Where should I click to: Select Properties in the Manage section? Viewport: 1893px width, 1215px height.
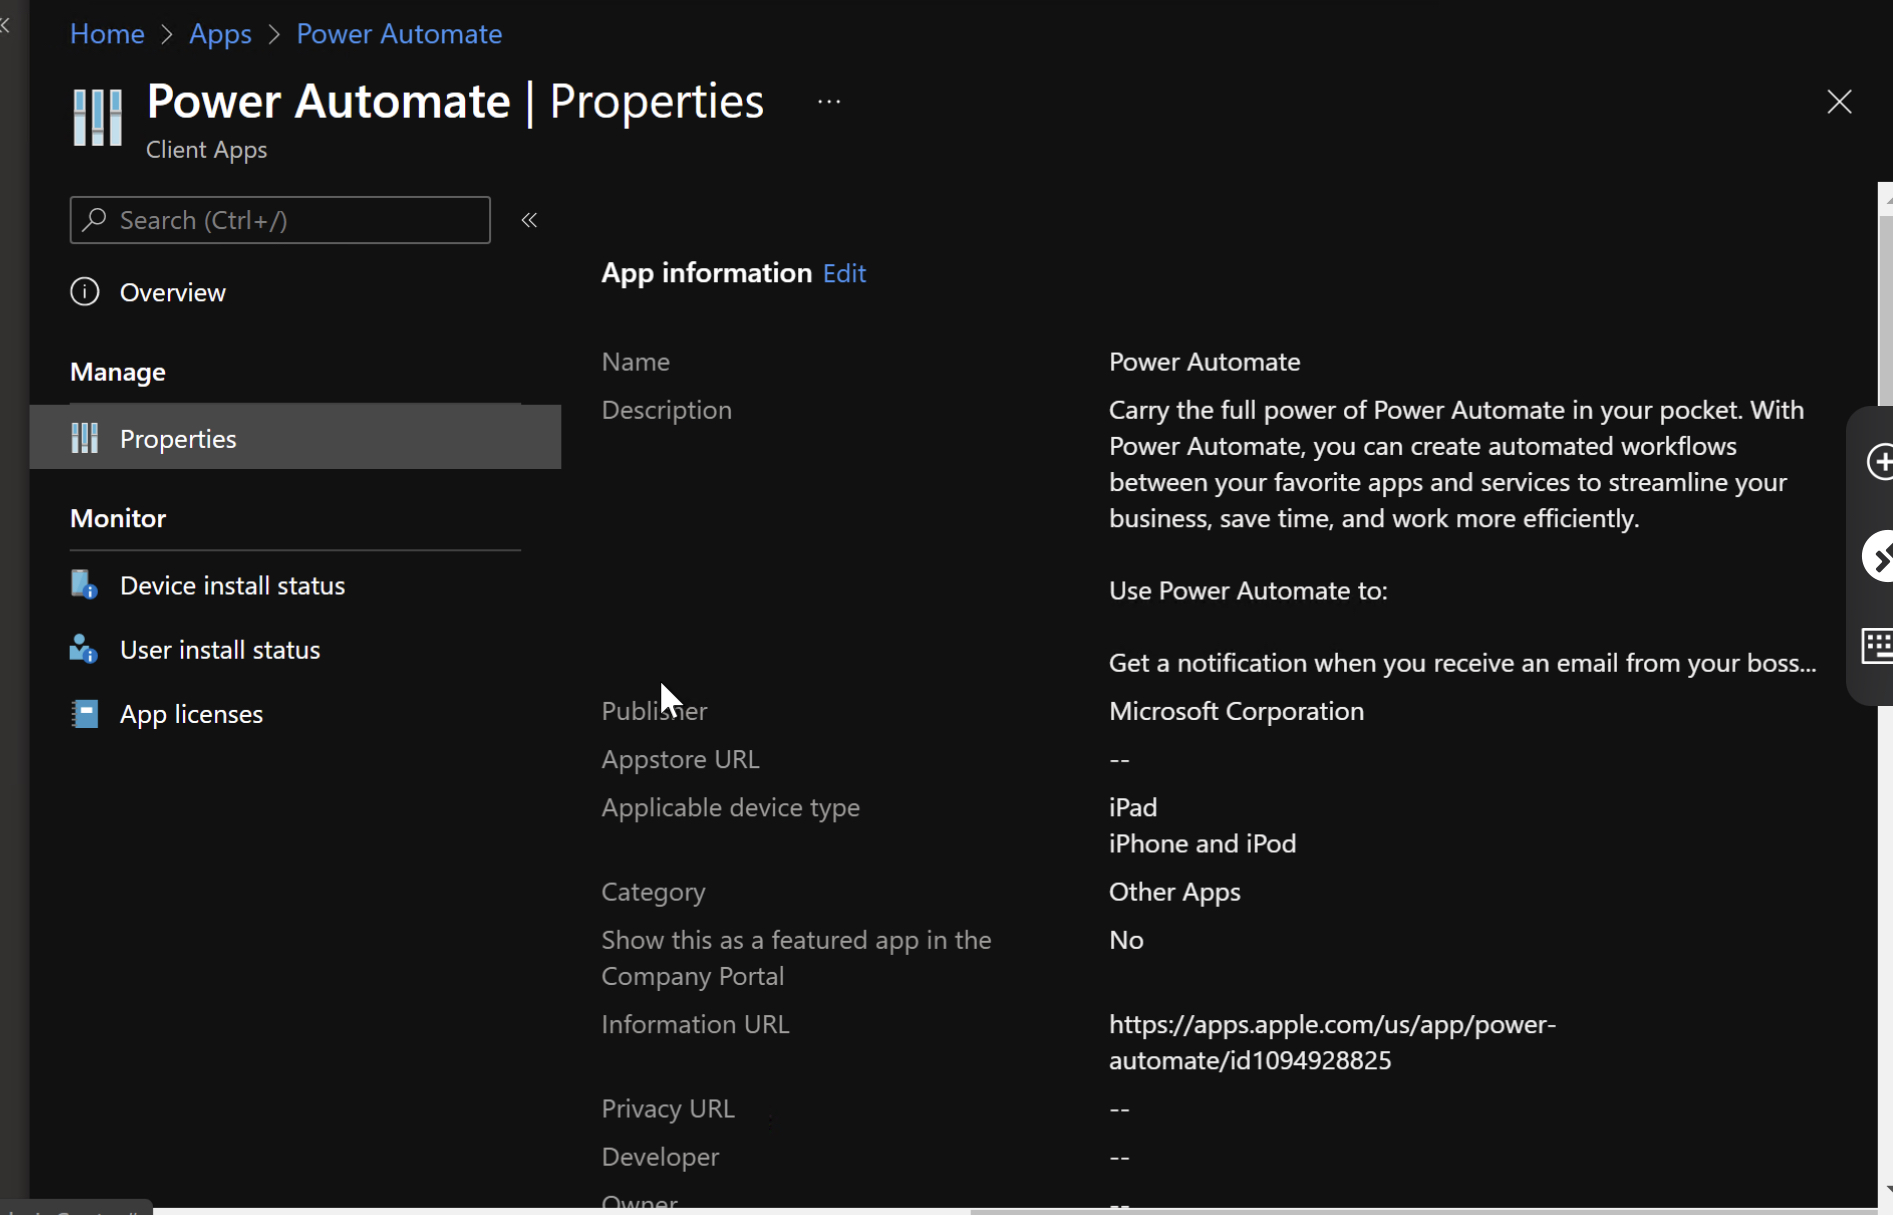pos(179,437)
